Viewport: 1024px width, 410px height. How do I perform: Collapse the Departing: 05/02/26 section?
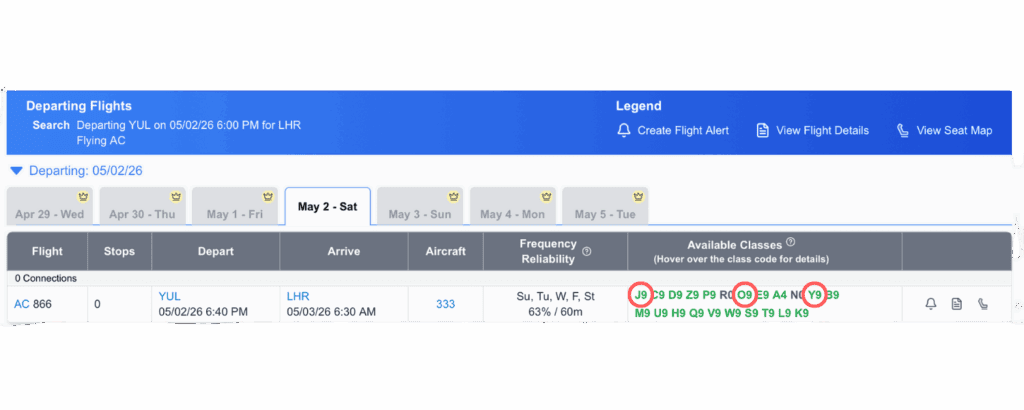tap(16, 171)
